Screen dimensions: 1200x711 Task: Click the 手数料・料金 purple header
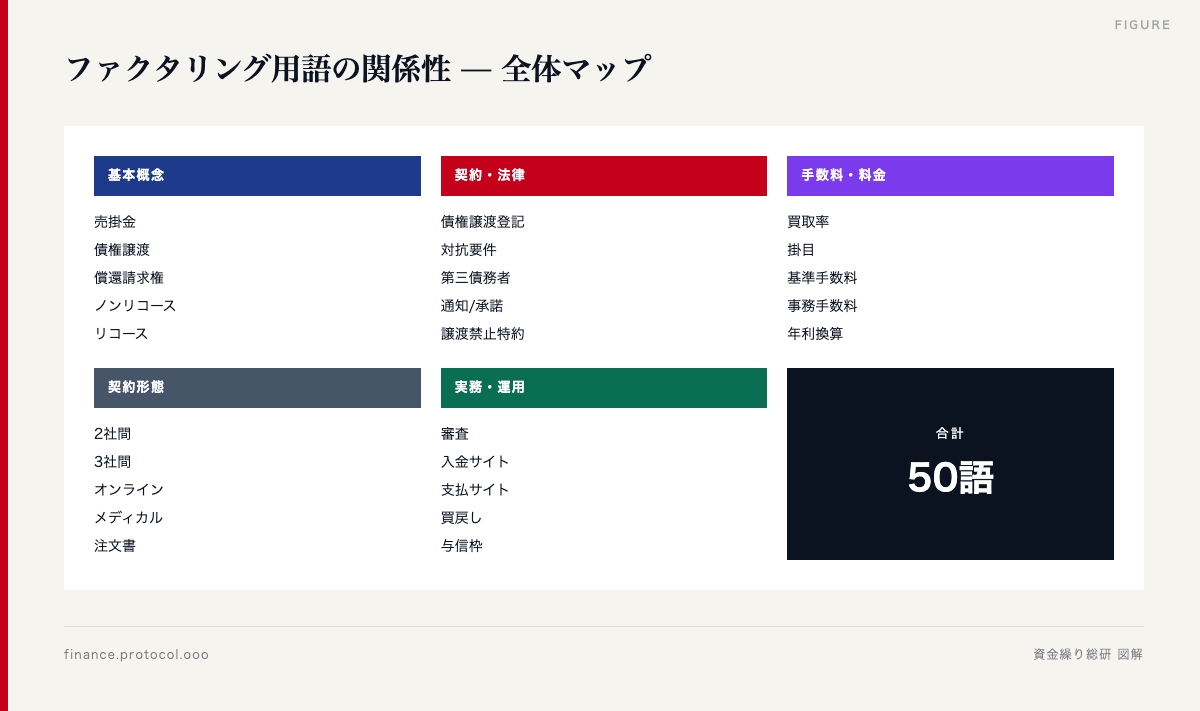pos(950,176)
